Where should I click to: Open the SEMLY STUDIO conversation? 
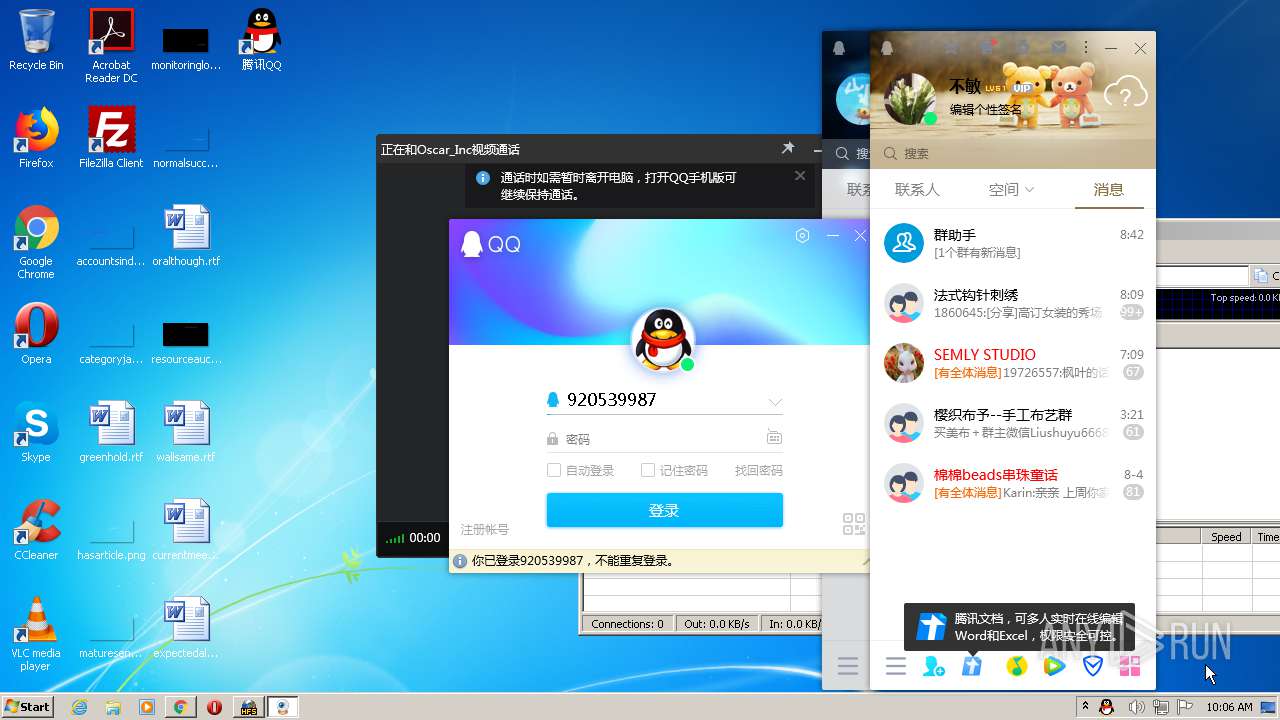coord(1013,363)
